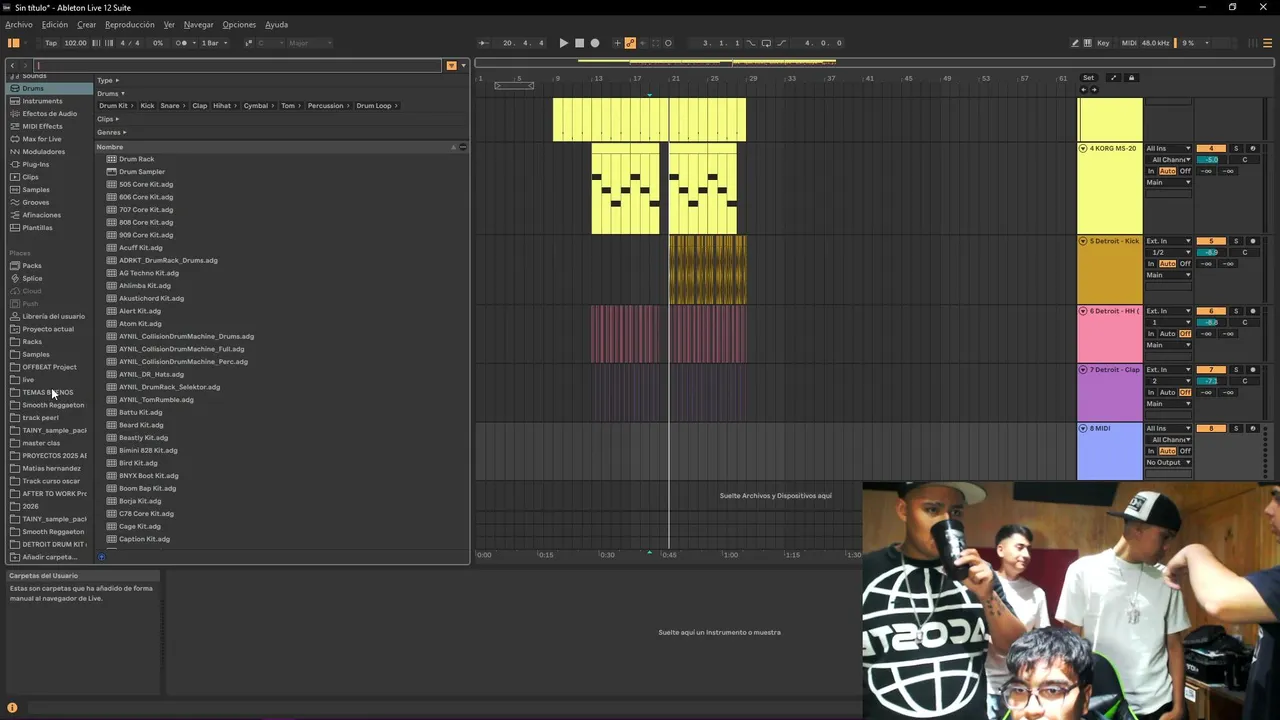The width and height of the screenshot is (1280, 720).
Task: Toggle Key map mode
Action: click(x=1103, y=43)
